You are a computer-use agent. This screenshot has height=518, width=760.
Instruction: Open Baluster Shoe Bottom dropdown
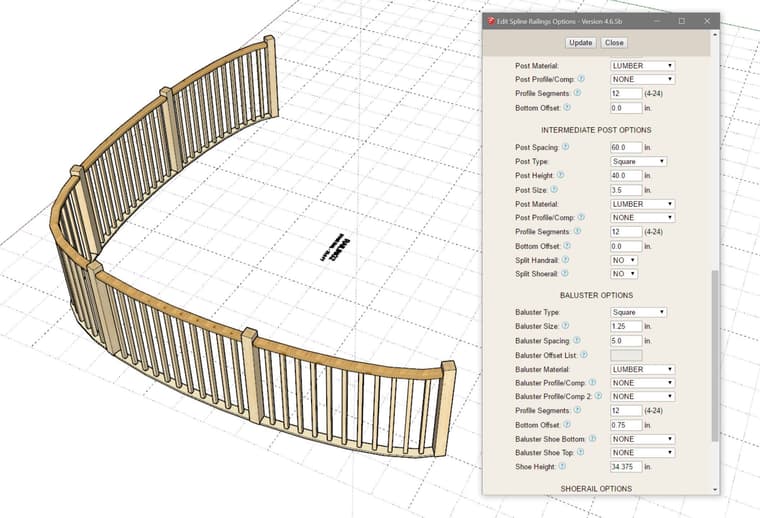[x=642, y=439]
